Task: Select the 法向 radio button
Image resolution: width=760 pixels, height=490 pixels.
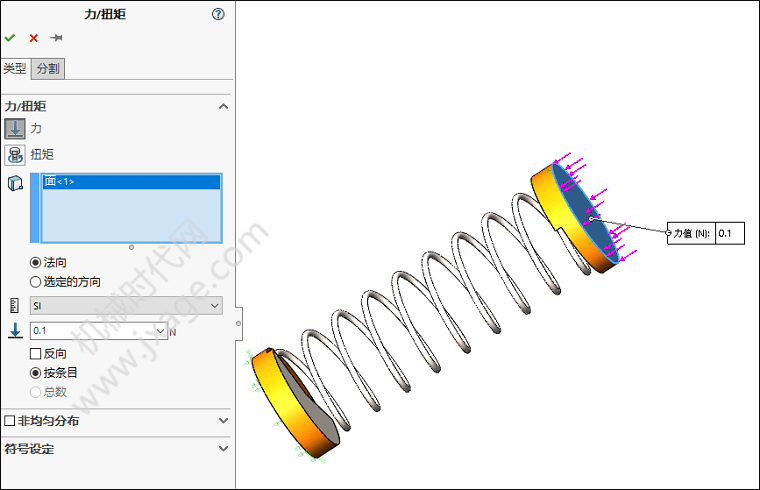Action: click(x=35, y=263)
